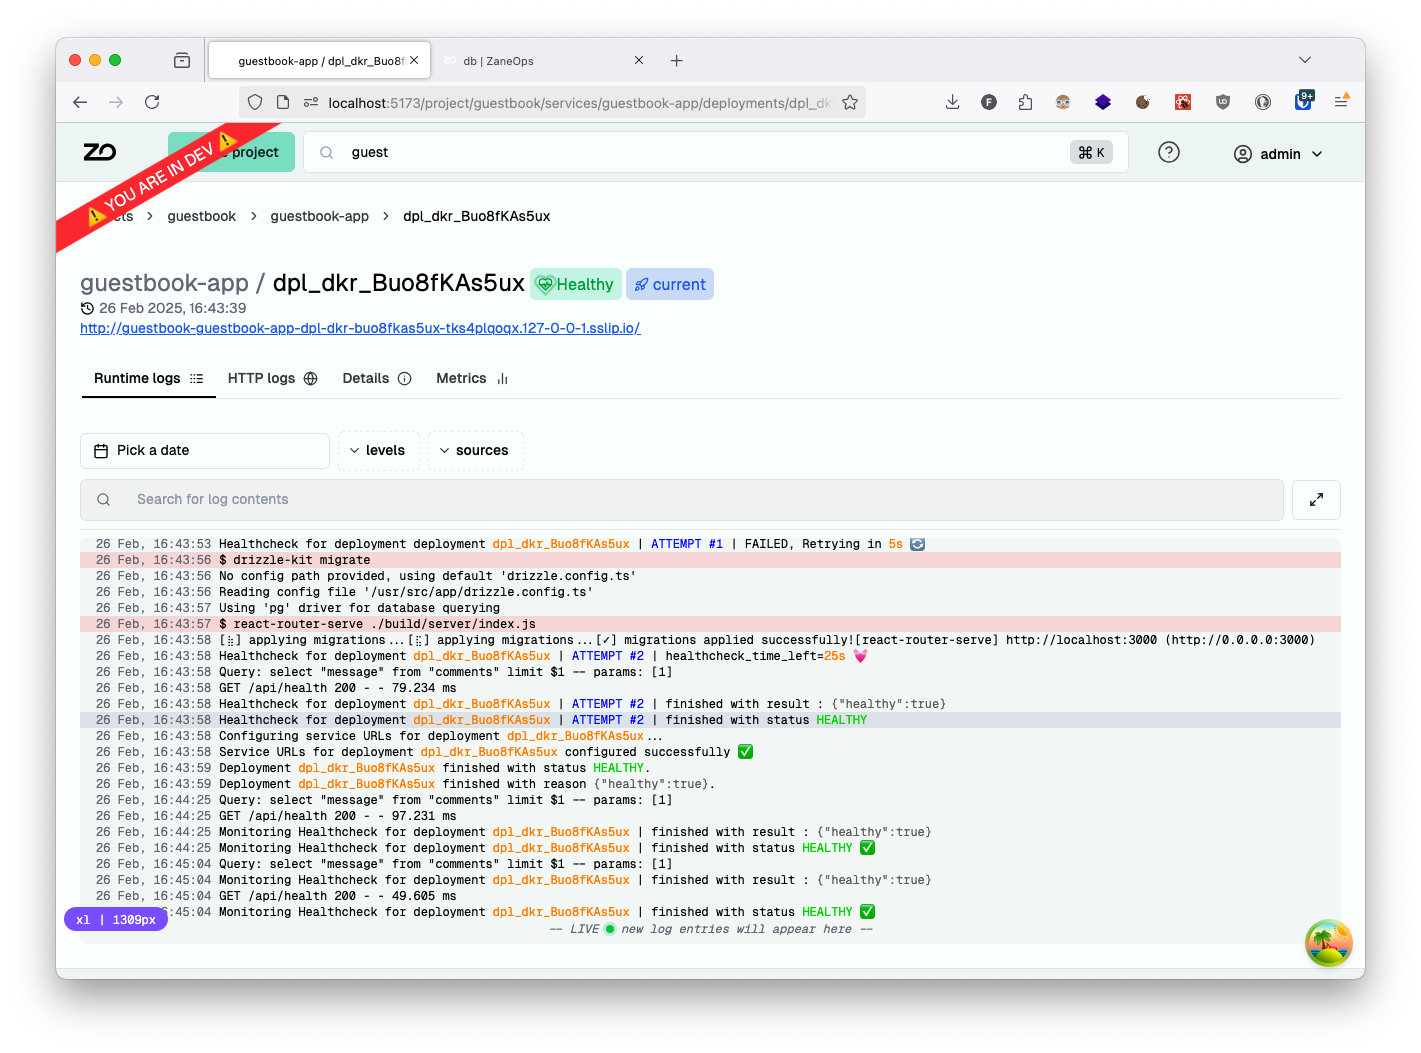The width and height of the screenshot is (1421, 1053).
Task: Open the Details tab
Action: pyautogui.click(x=377, y=378)
